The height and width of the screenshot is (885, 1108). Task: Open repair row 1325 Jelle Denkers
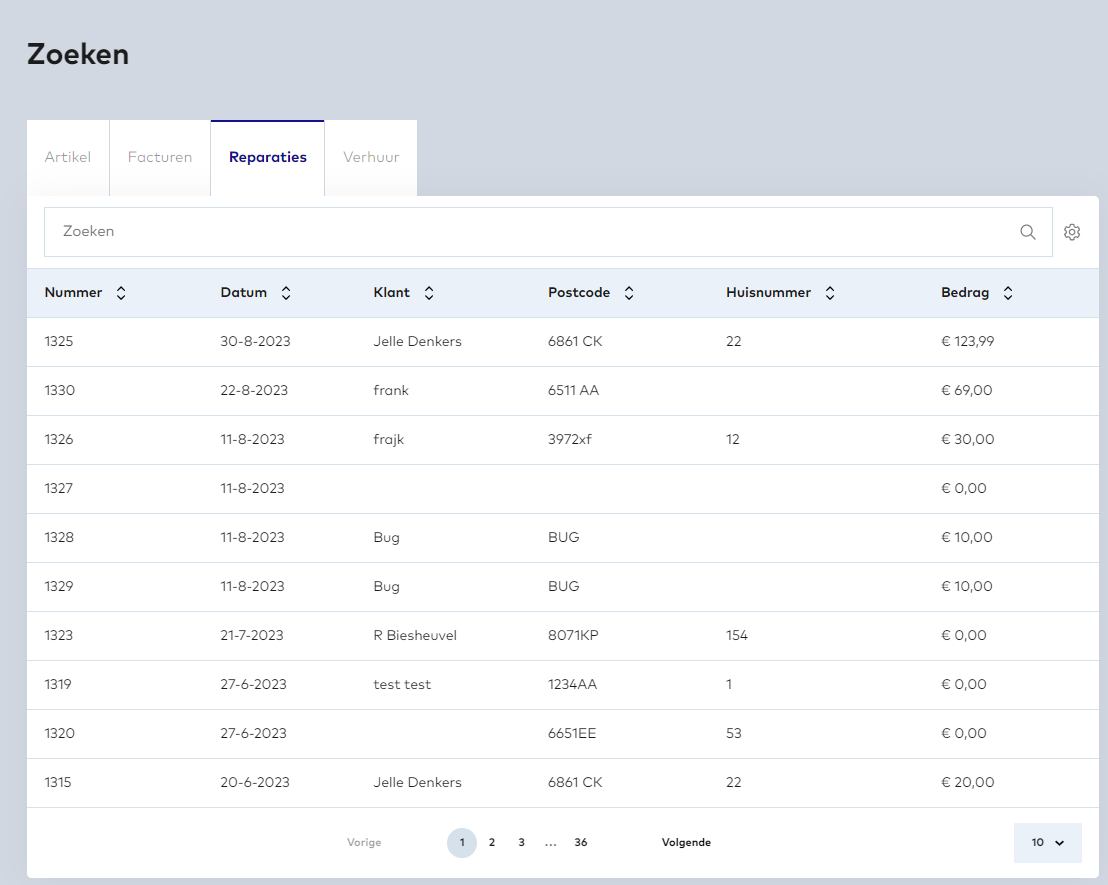point(417,342)
